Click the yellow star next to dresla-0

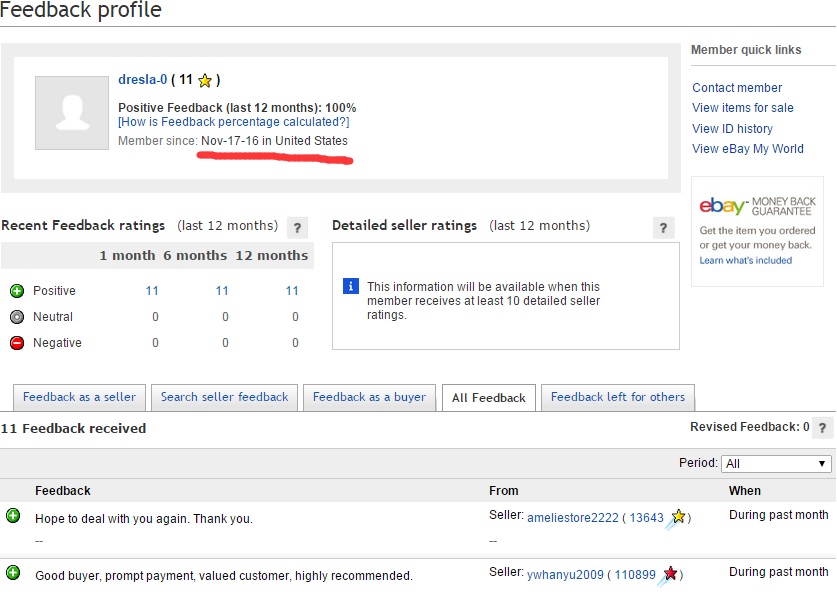coord(205,81)
